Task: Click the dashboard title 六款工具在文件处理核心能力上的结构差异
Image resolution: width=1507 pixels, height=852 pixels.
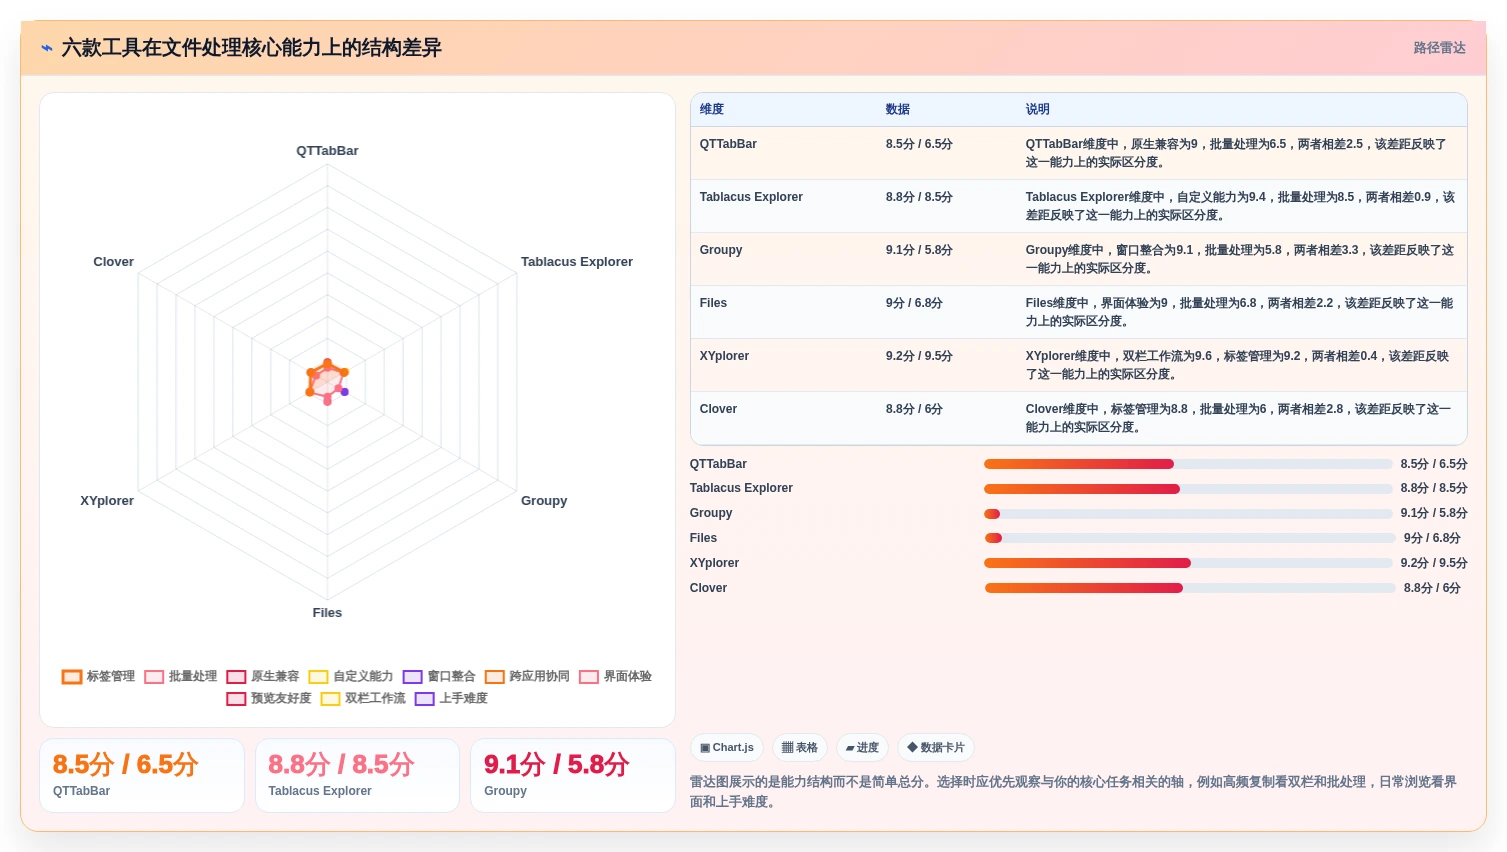Action: click(251, 48)
